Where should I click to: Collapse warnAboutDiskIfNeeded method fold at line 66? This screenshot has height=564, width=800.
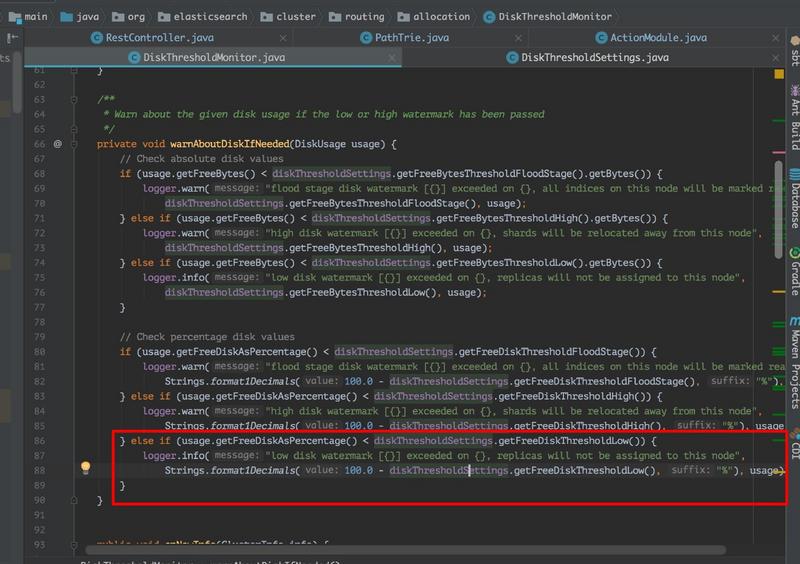[74, 144]
